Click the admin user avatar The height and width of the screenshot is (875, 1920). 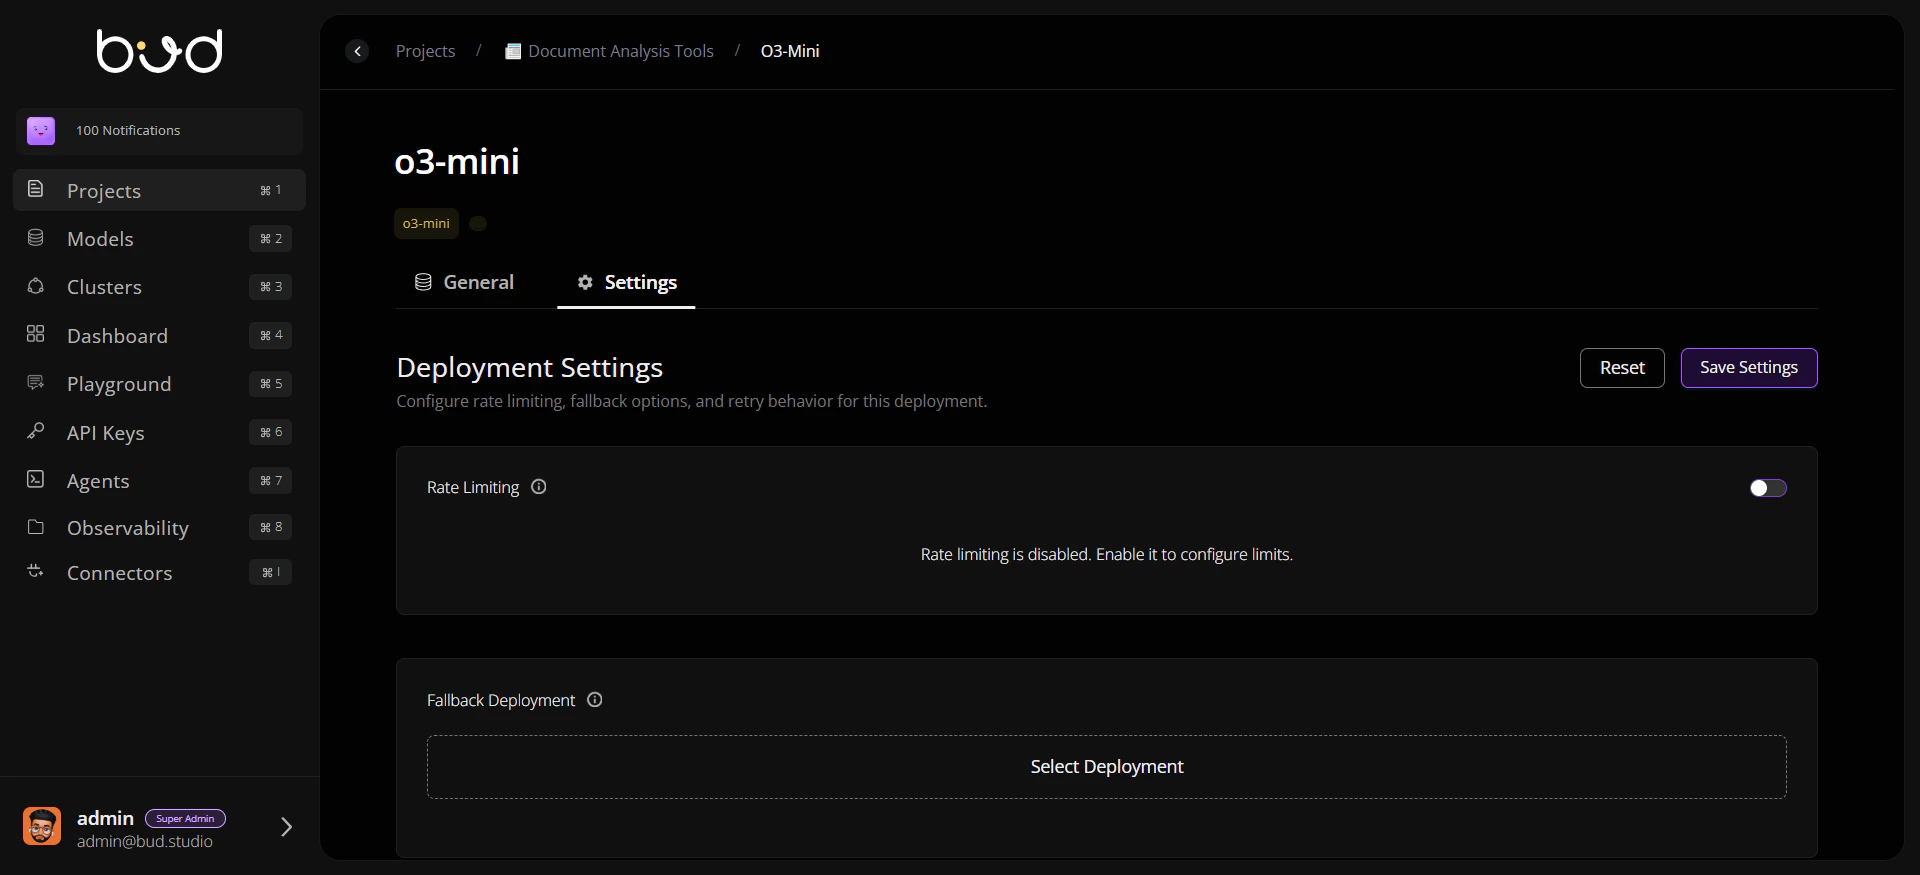(42, 826)
